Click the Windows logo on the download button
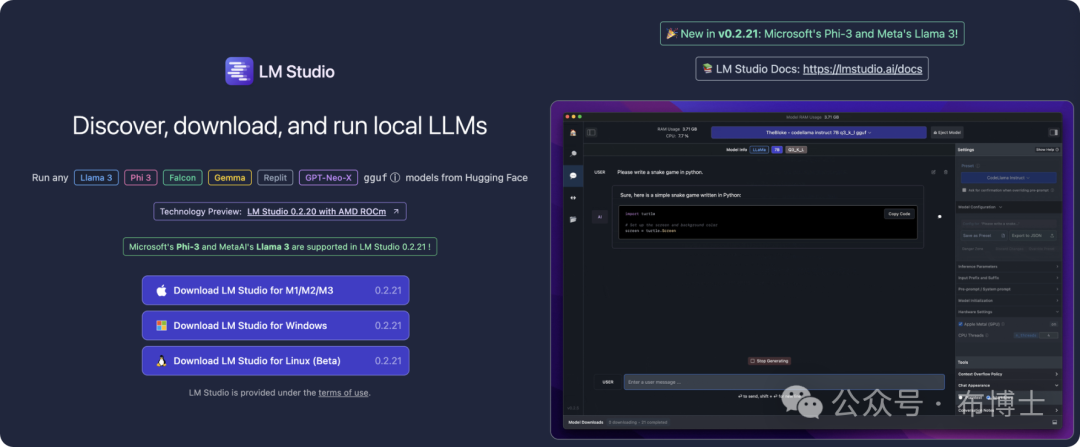Image resolution: width=1080 pixels, height=447 pixels. [161, 326]
